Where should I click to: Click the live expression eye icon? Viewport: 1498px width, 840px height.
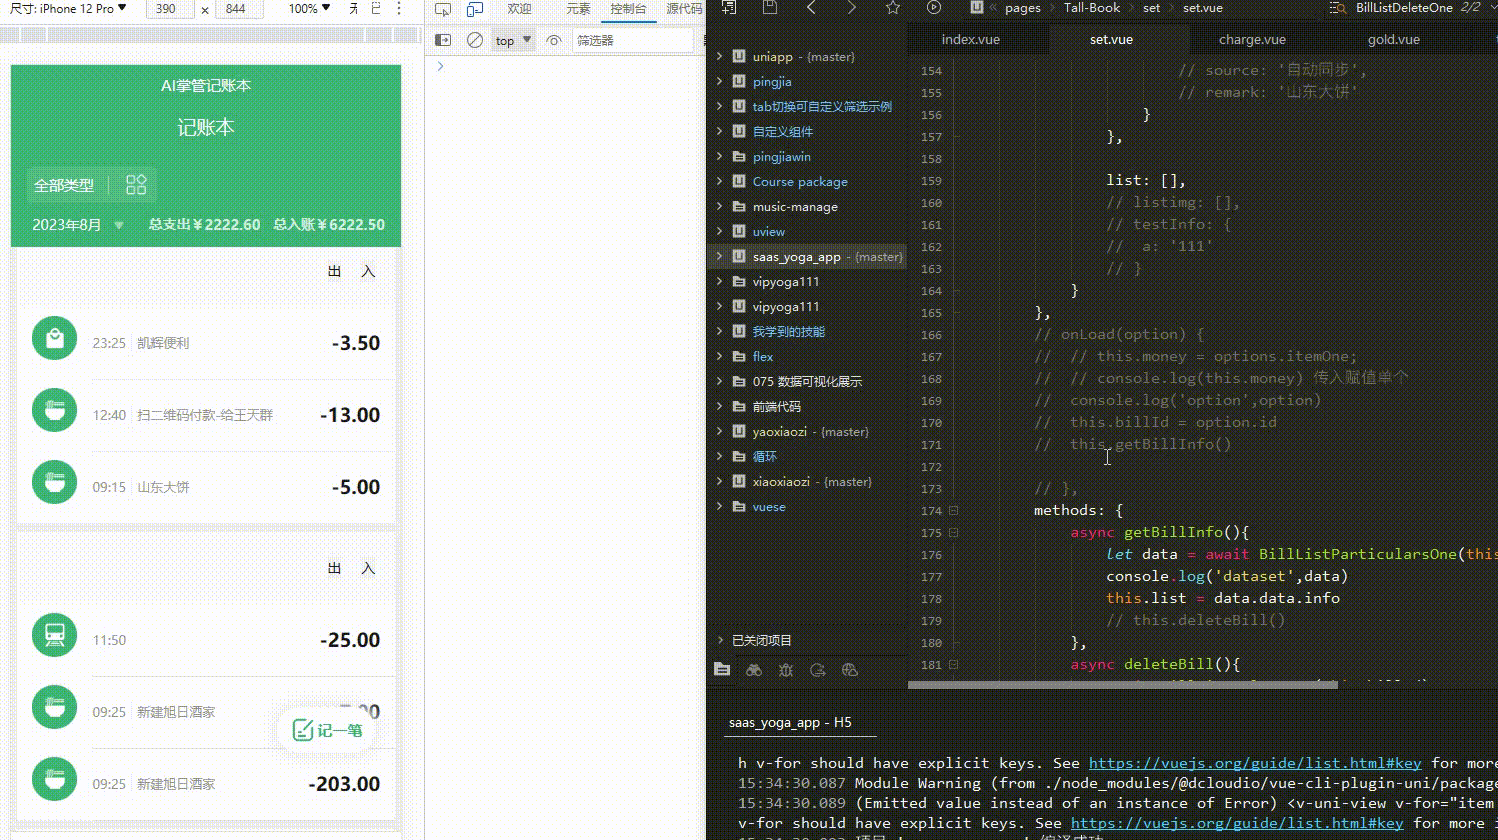(x=553, y=40)
